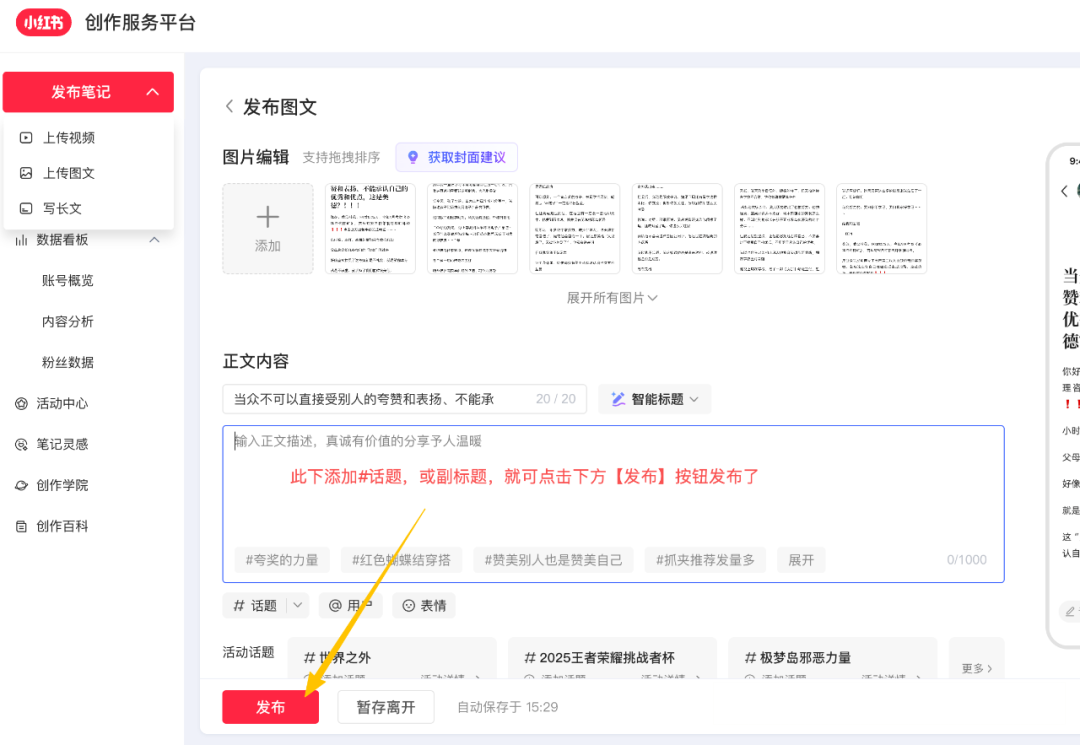
Task: Select the sixth image thumbnail
Action: pos(882,229)
